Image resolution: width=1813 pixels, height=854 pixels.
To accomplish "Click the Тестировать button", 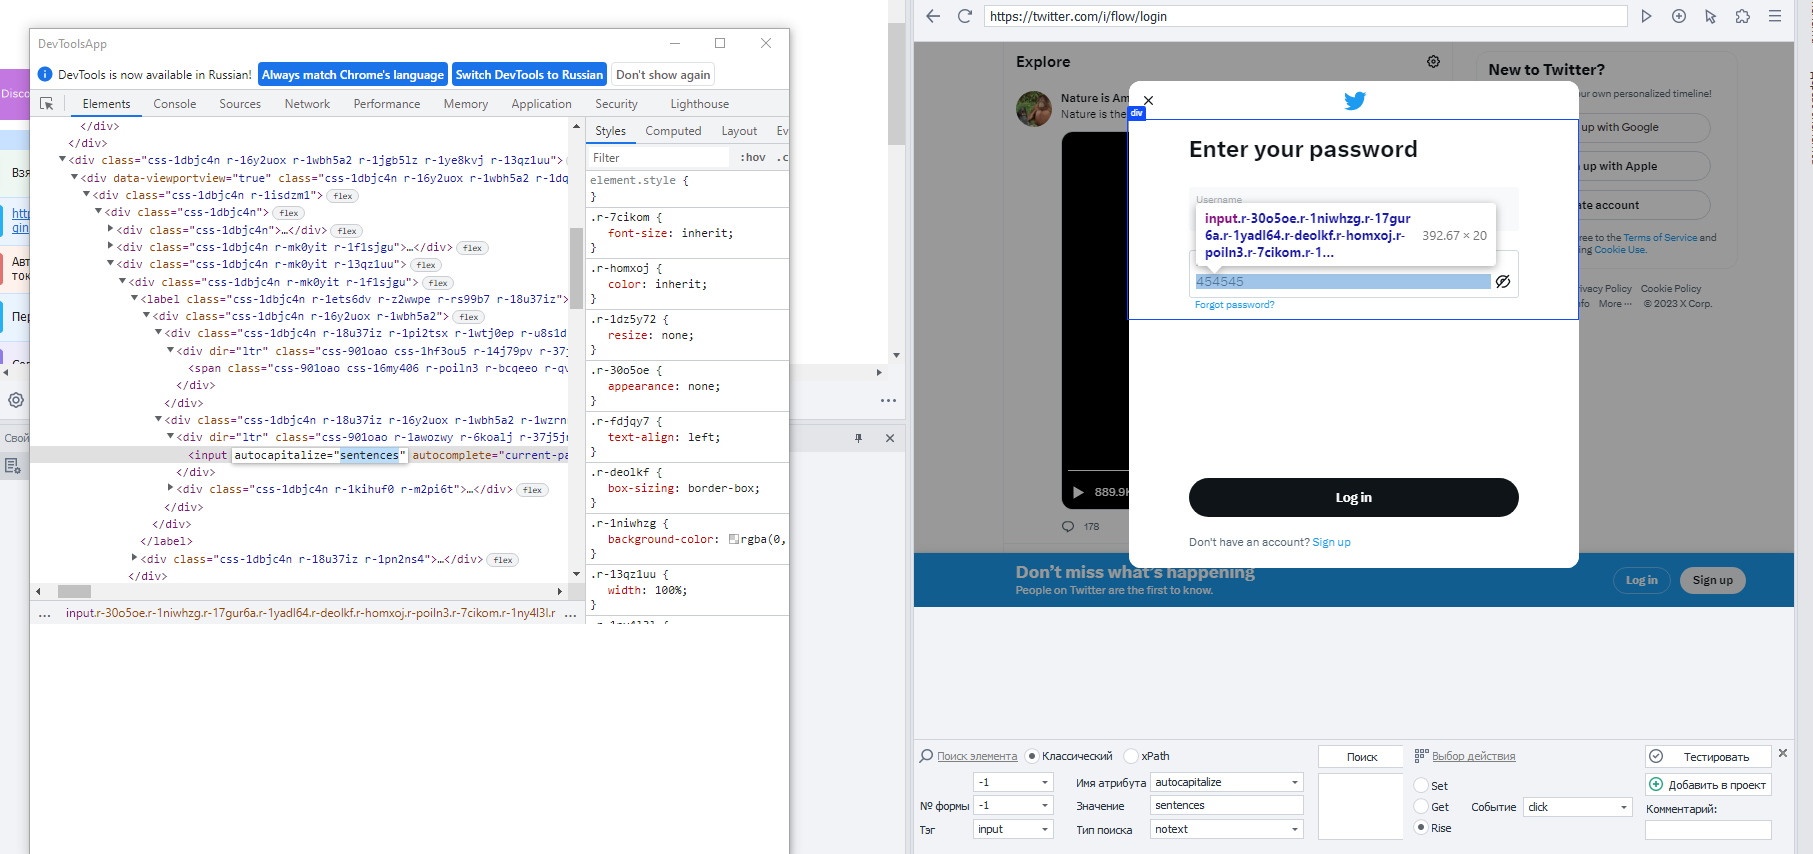I will (1708, 757).
